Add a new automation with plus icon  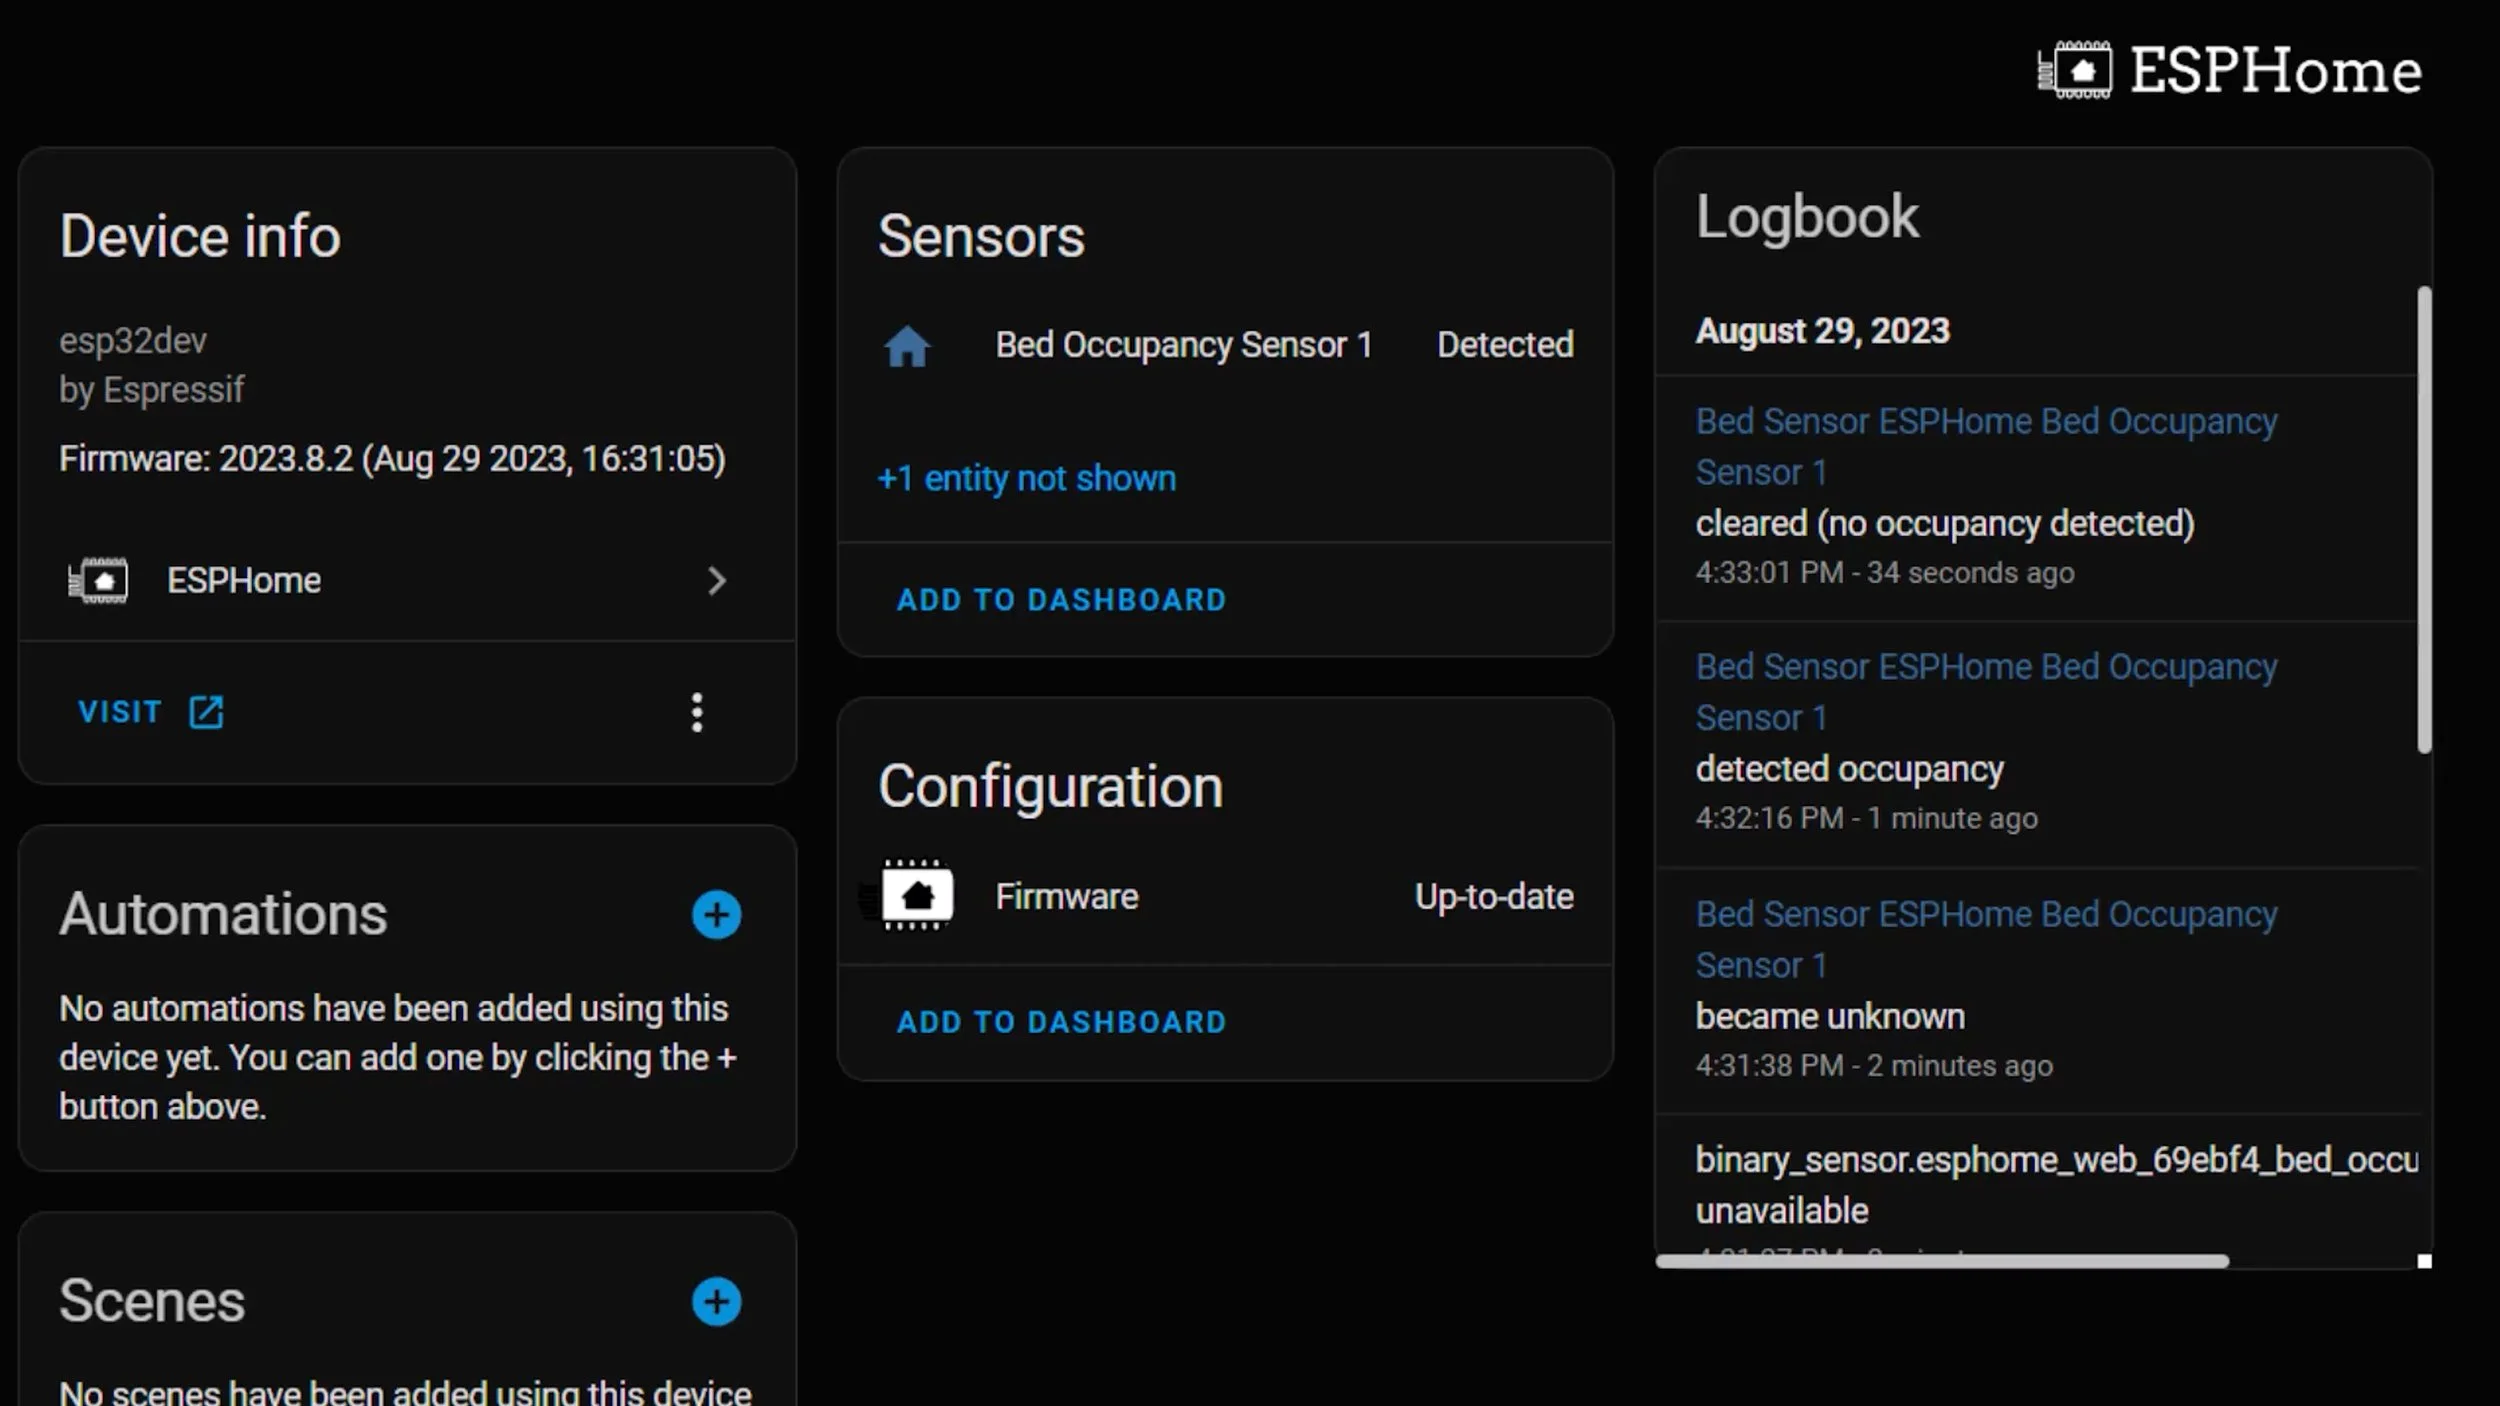[x=716, y=915]
